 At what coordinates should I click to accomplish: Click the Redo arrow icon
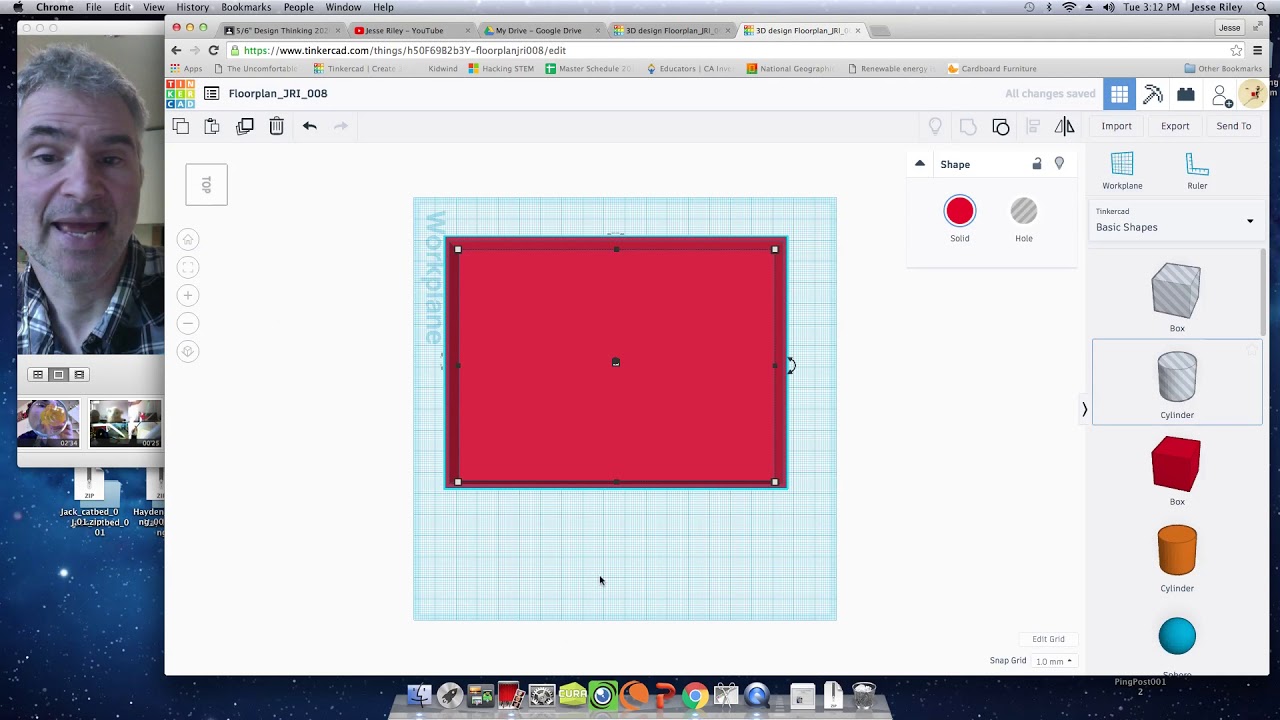coord(341,126)
